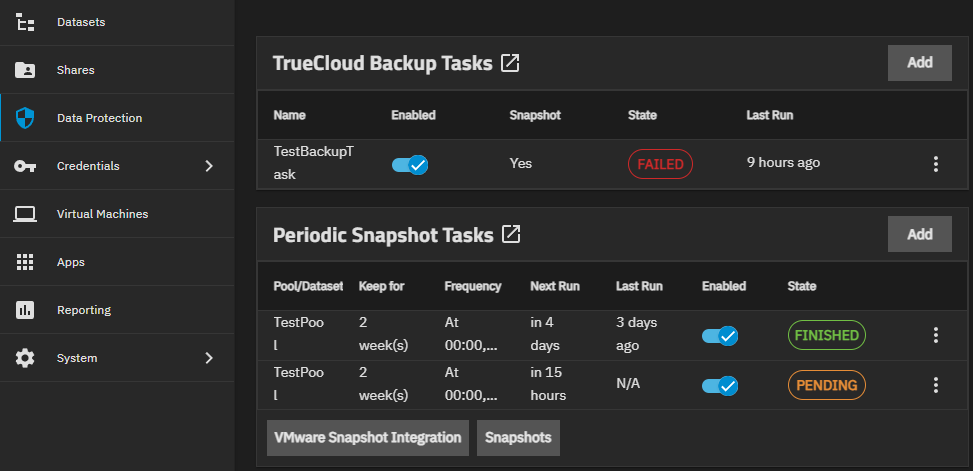Click the Virtual Machines laptop icon
973x471 pixels.
point(26,214)
